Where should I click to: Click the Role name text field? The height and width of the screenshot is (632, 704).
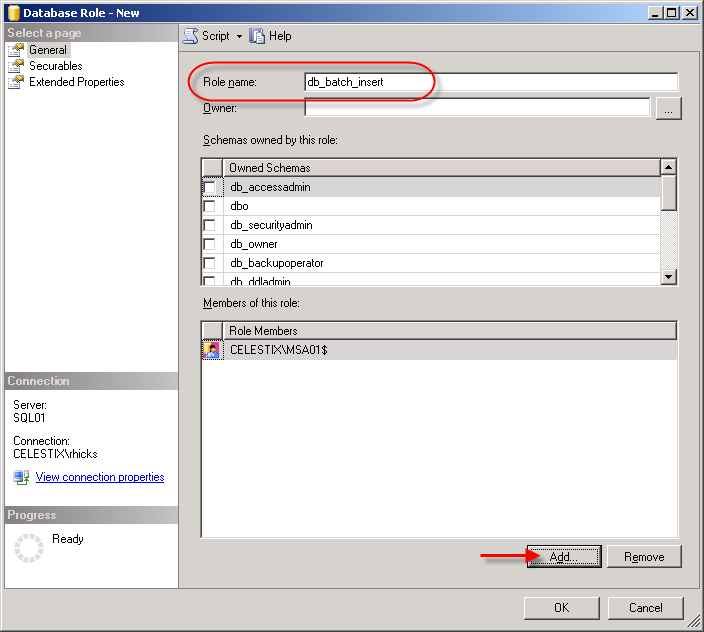[x=491, y=82]
